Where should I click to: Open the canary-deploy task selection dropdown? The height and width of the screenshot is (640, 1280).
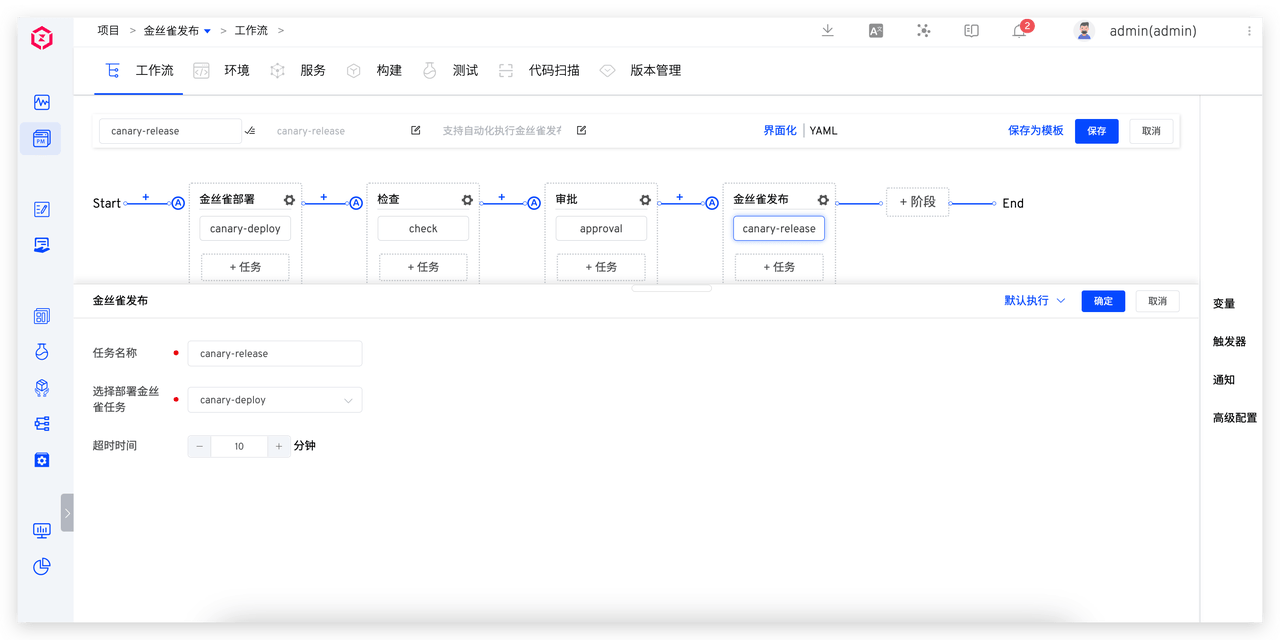pos(275,399)
